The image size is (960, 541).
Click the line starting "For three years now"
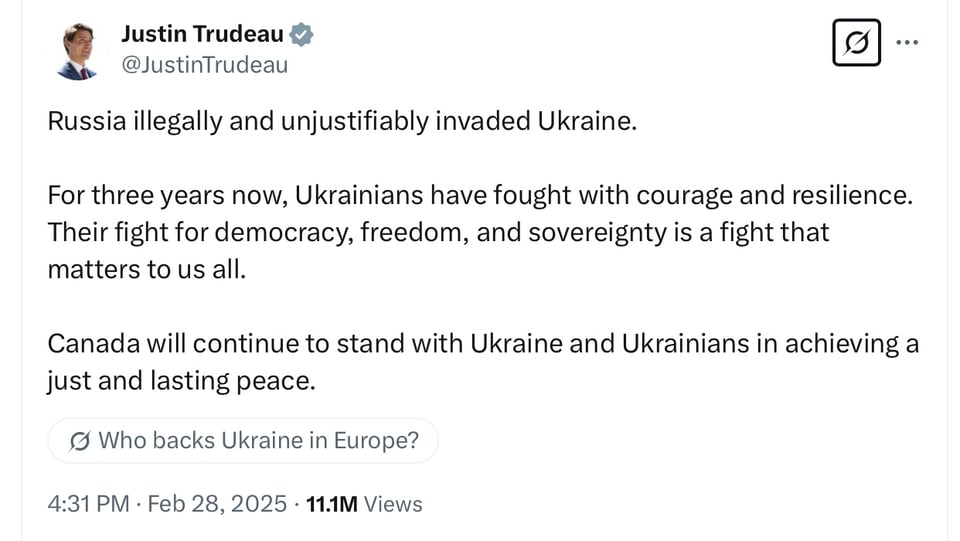pyautogui.click(x=480, y=196)
